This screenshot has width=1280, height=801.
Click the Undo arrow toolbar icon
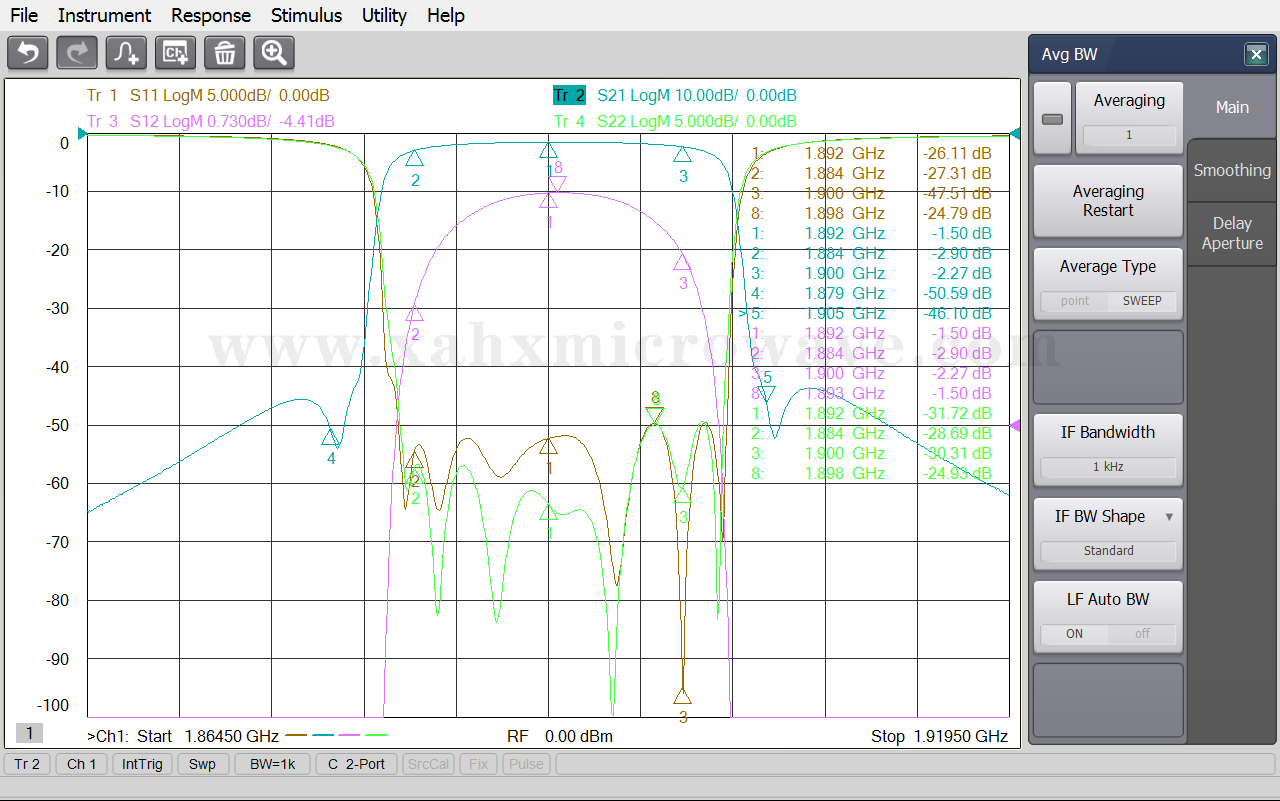(28, 53)
